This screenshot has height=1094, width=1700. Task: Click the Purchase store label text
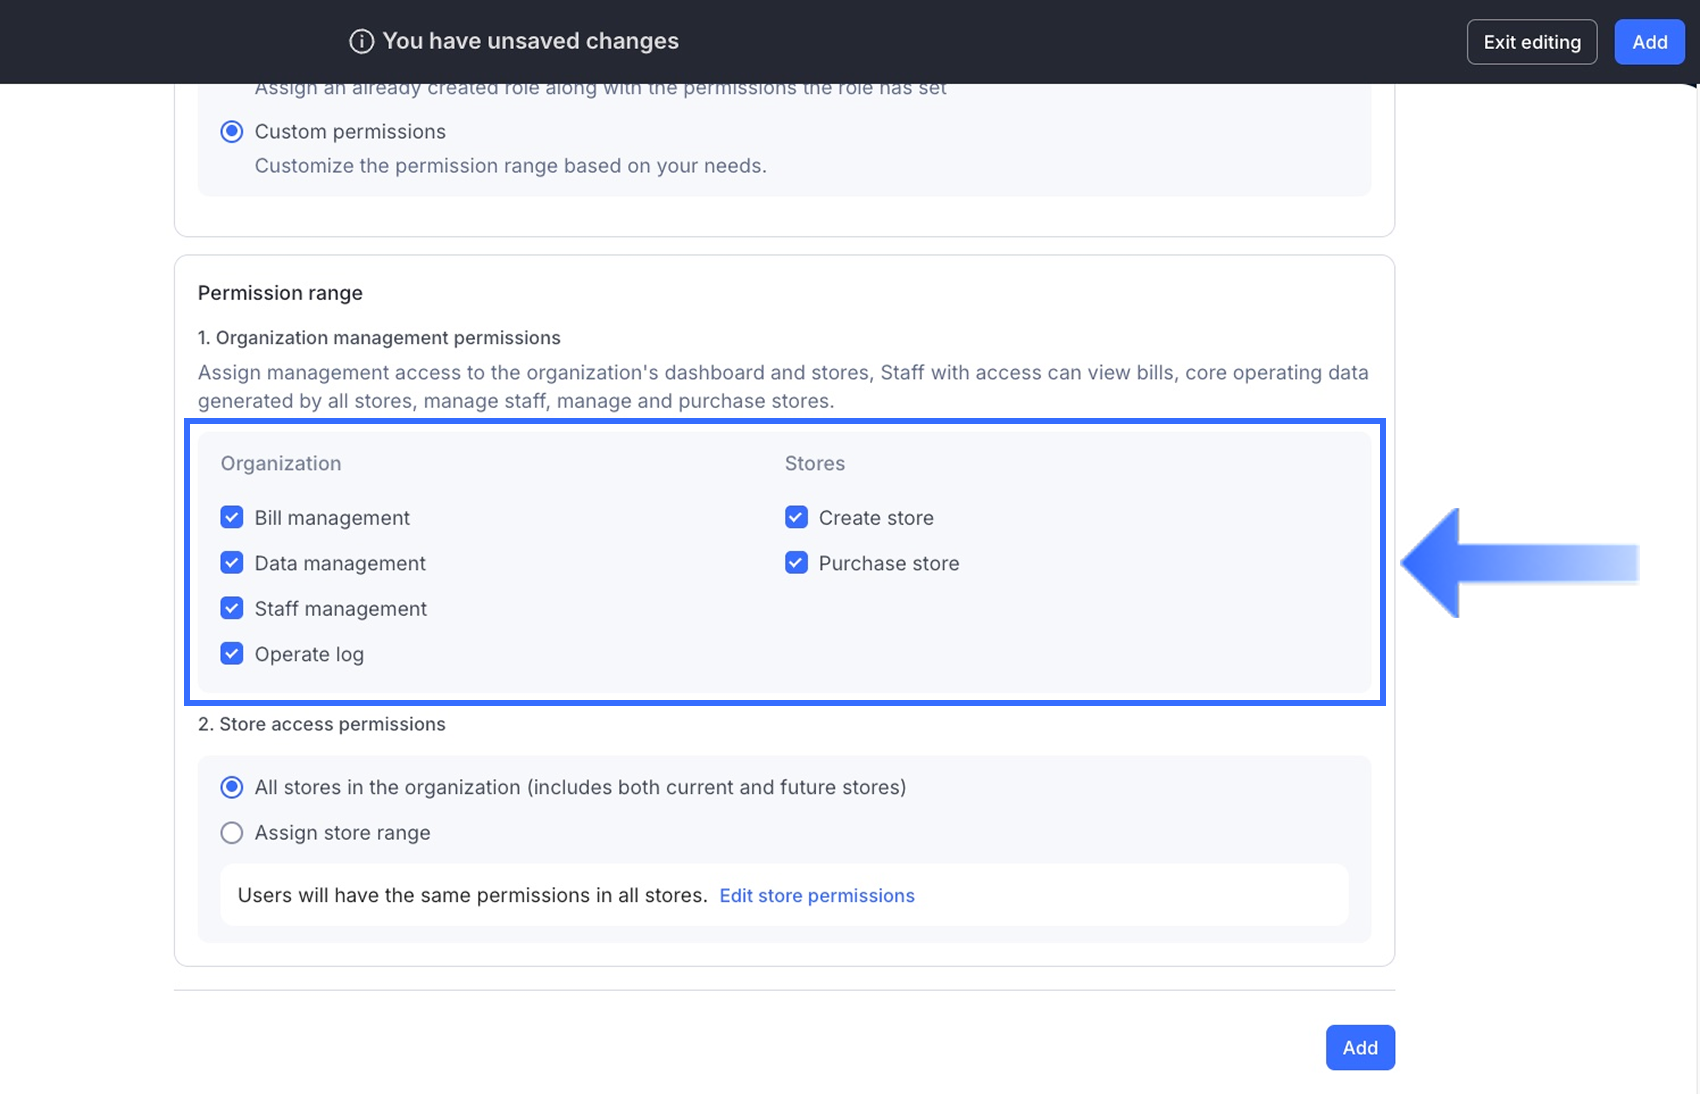point(888,563)
